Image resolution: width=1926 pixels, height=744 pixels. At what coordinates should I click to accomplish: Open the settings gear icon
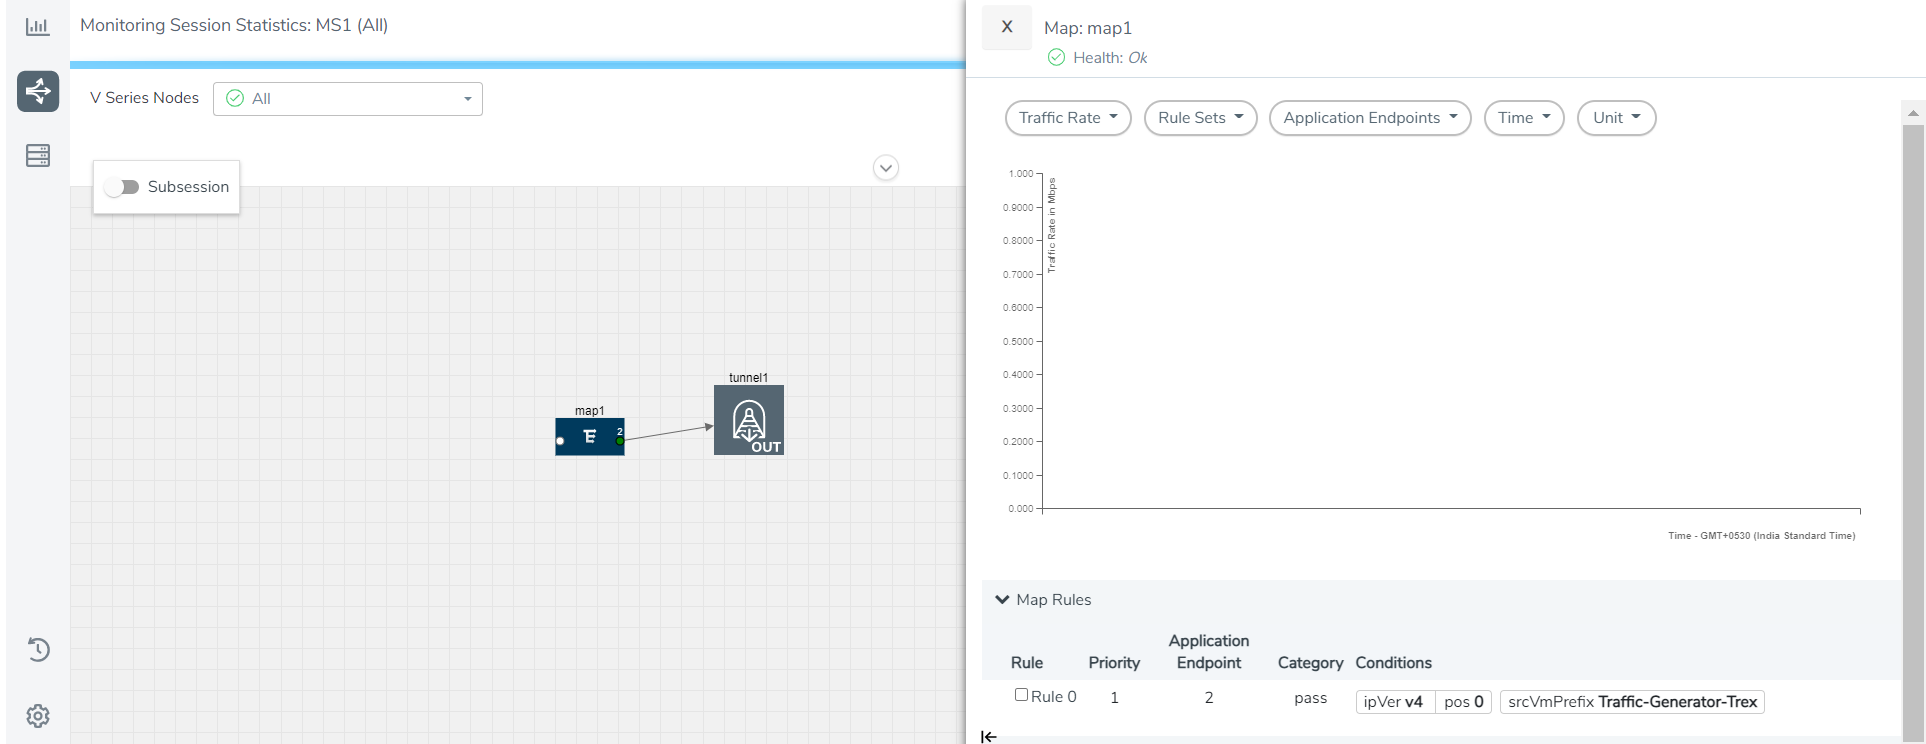(38, 716)
